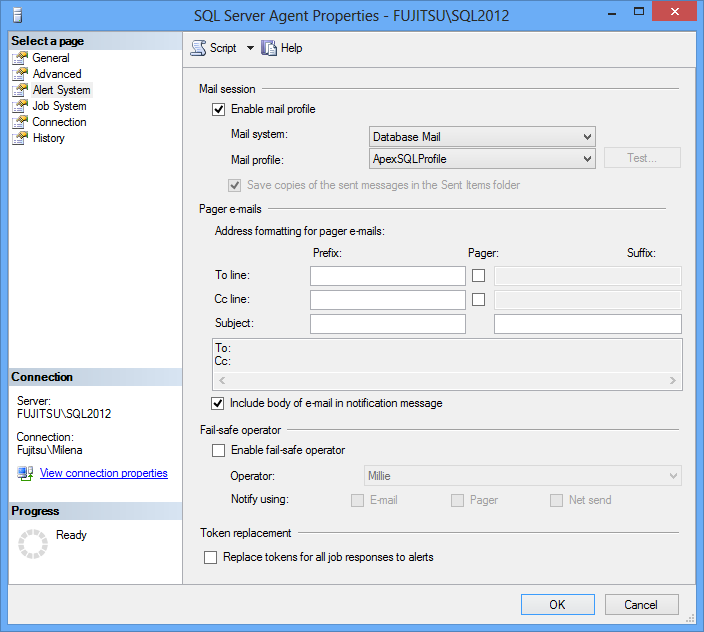Minimize the SQL Server Agent Properties window
This screenshot has width=704, height=632.
click(x=612, y=13)
